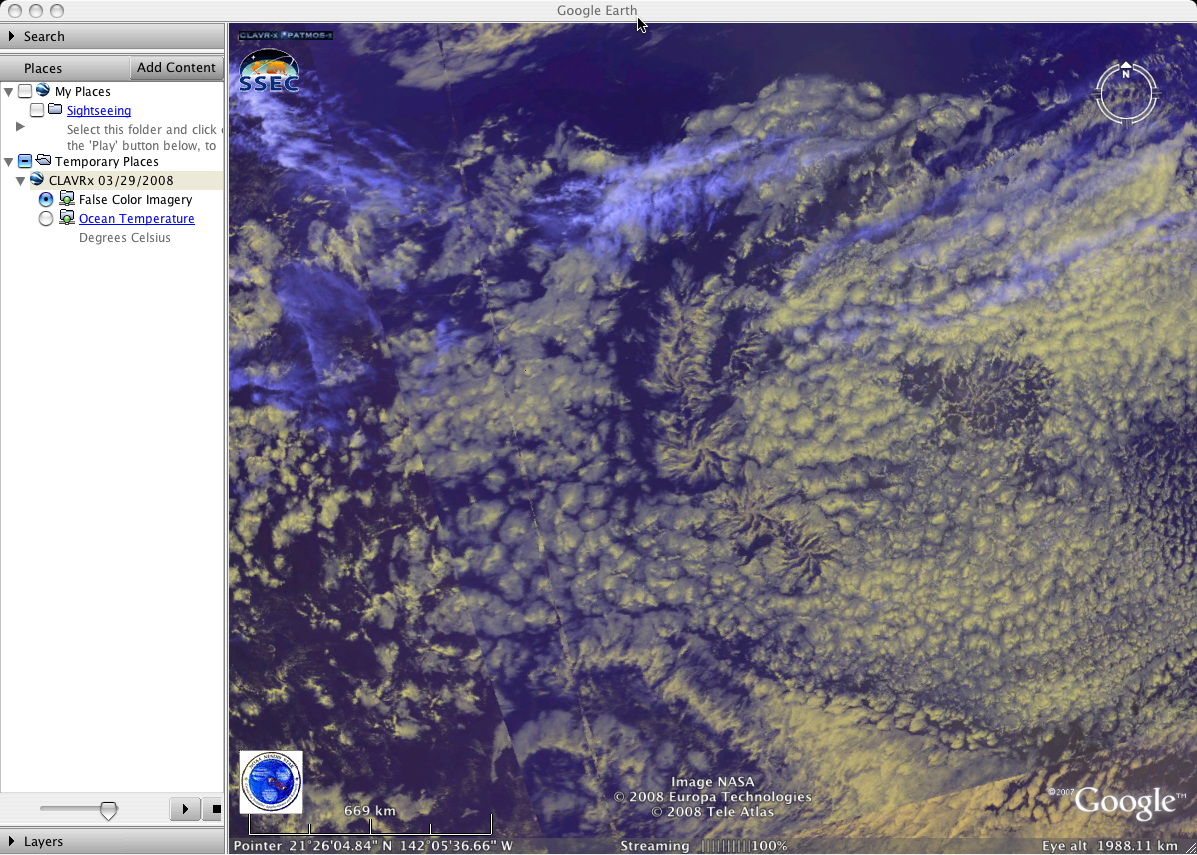This screenshot has width=1197, height=855.
Task: Click the north compass navigation ring
Action: point(1126,93)
